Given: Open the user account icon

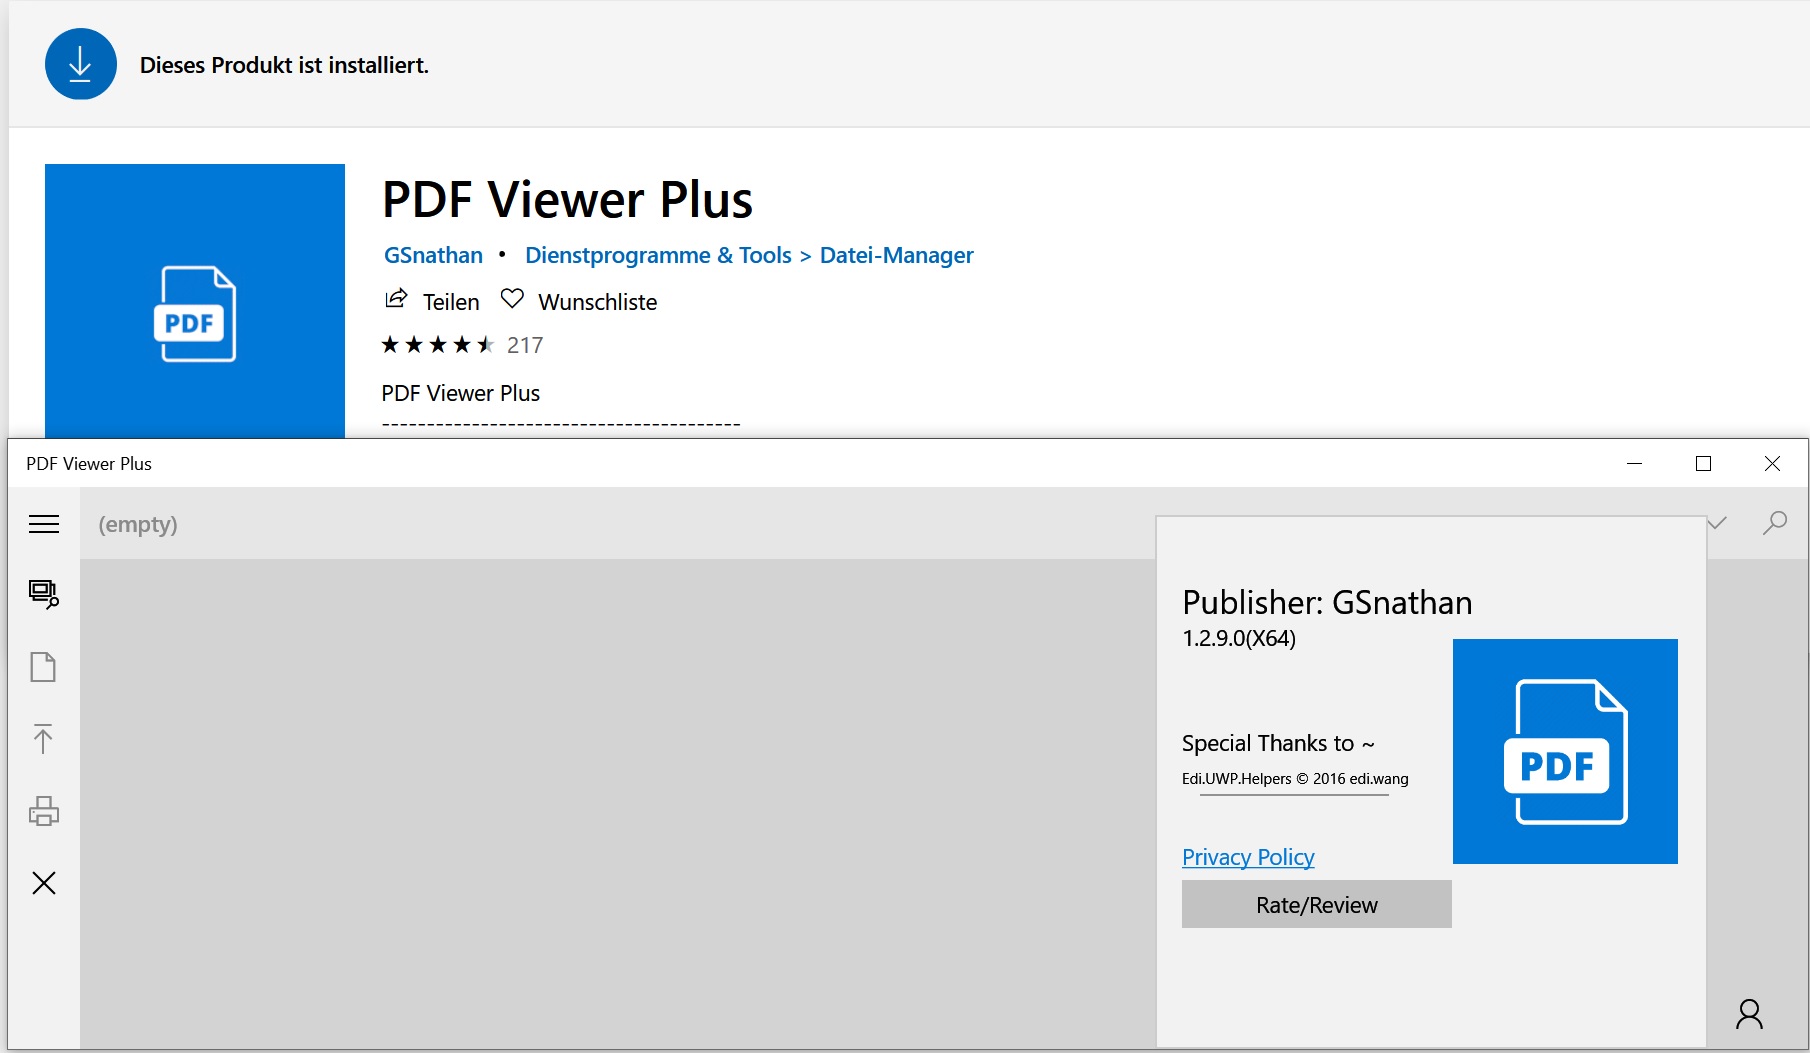Looking at the screenshot, I should (x=1750, y=1014).
